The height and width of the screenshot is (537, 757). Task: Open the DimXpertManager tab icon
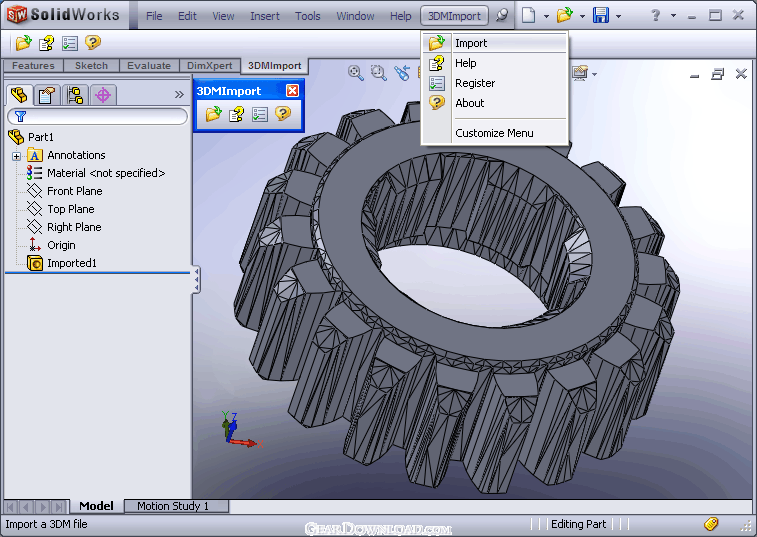103,95
